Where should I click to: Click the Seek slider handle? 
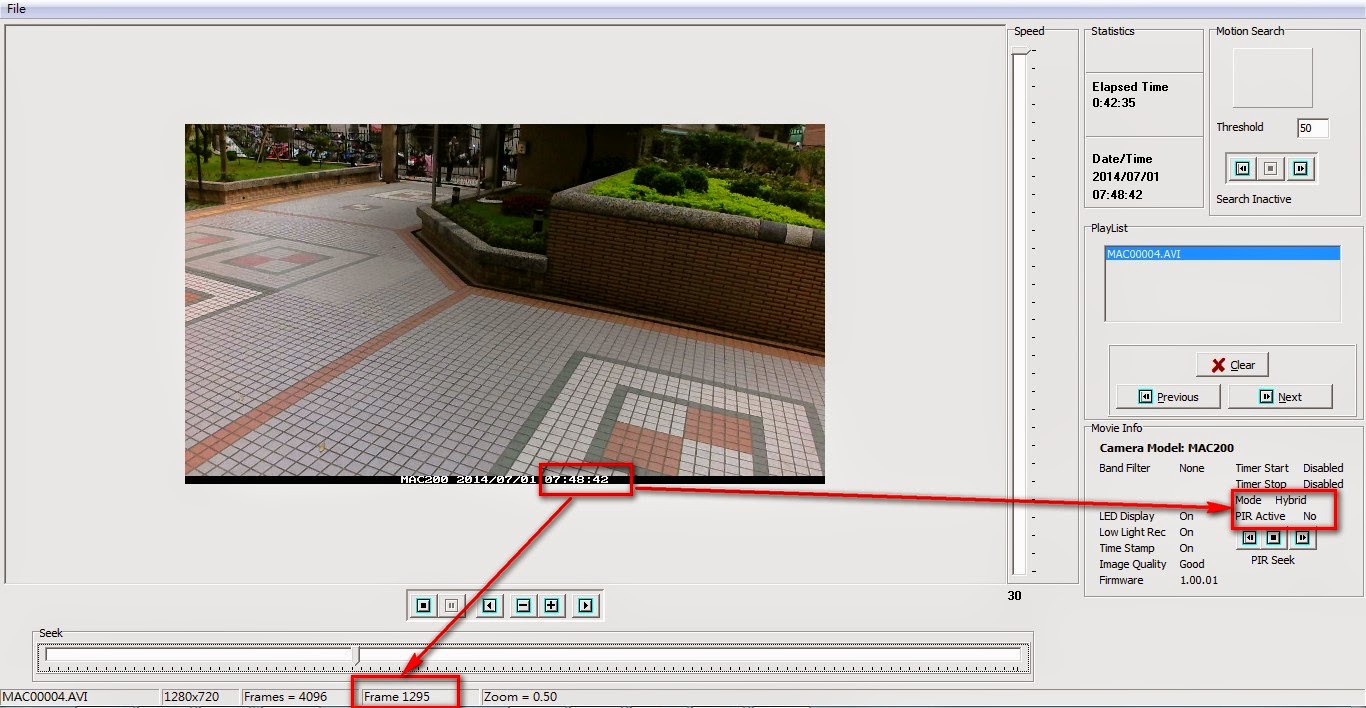pos(358,656)
